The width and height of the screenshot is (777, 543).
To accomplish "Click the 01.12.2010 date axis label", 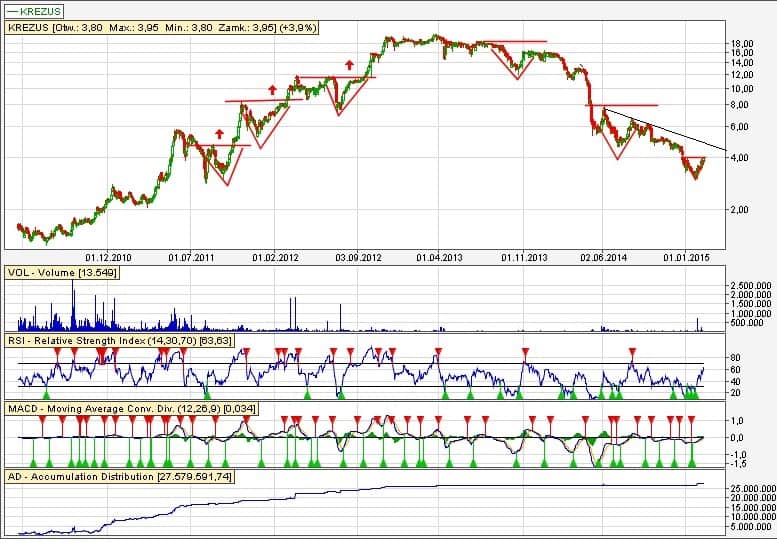I will [110, 257].
